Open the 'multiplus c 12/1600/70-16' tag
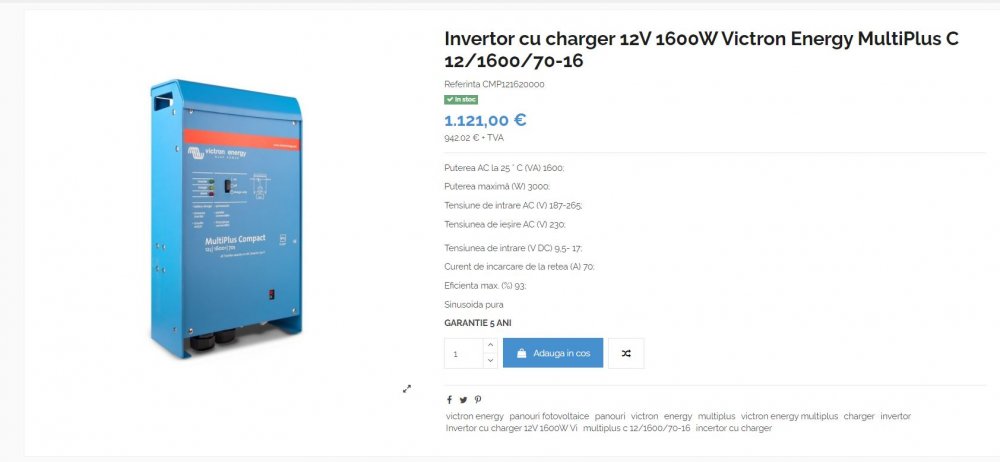1000x462 pixels. coord(636,428)
